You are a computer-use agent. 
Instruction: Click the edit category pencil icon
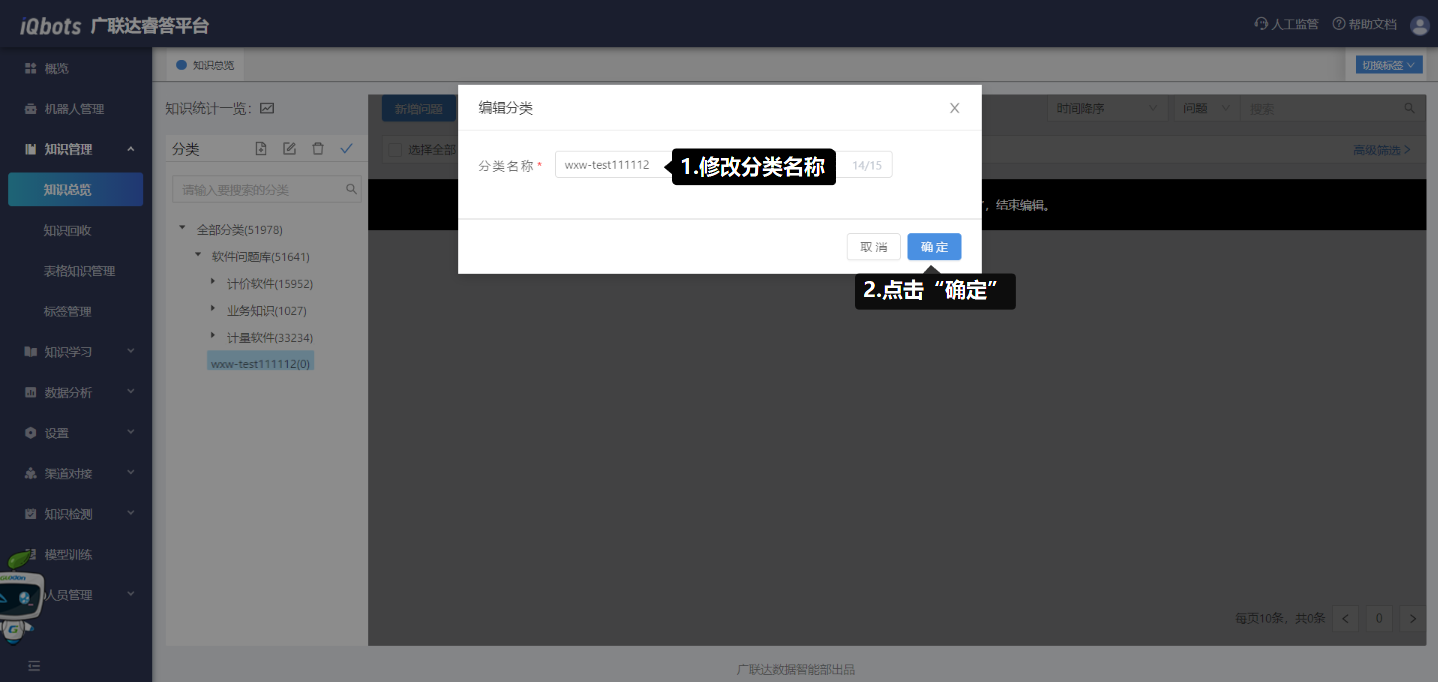[x=289, y=149]
